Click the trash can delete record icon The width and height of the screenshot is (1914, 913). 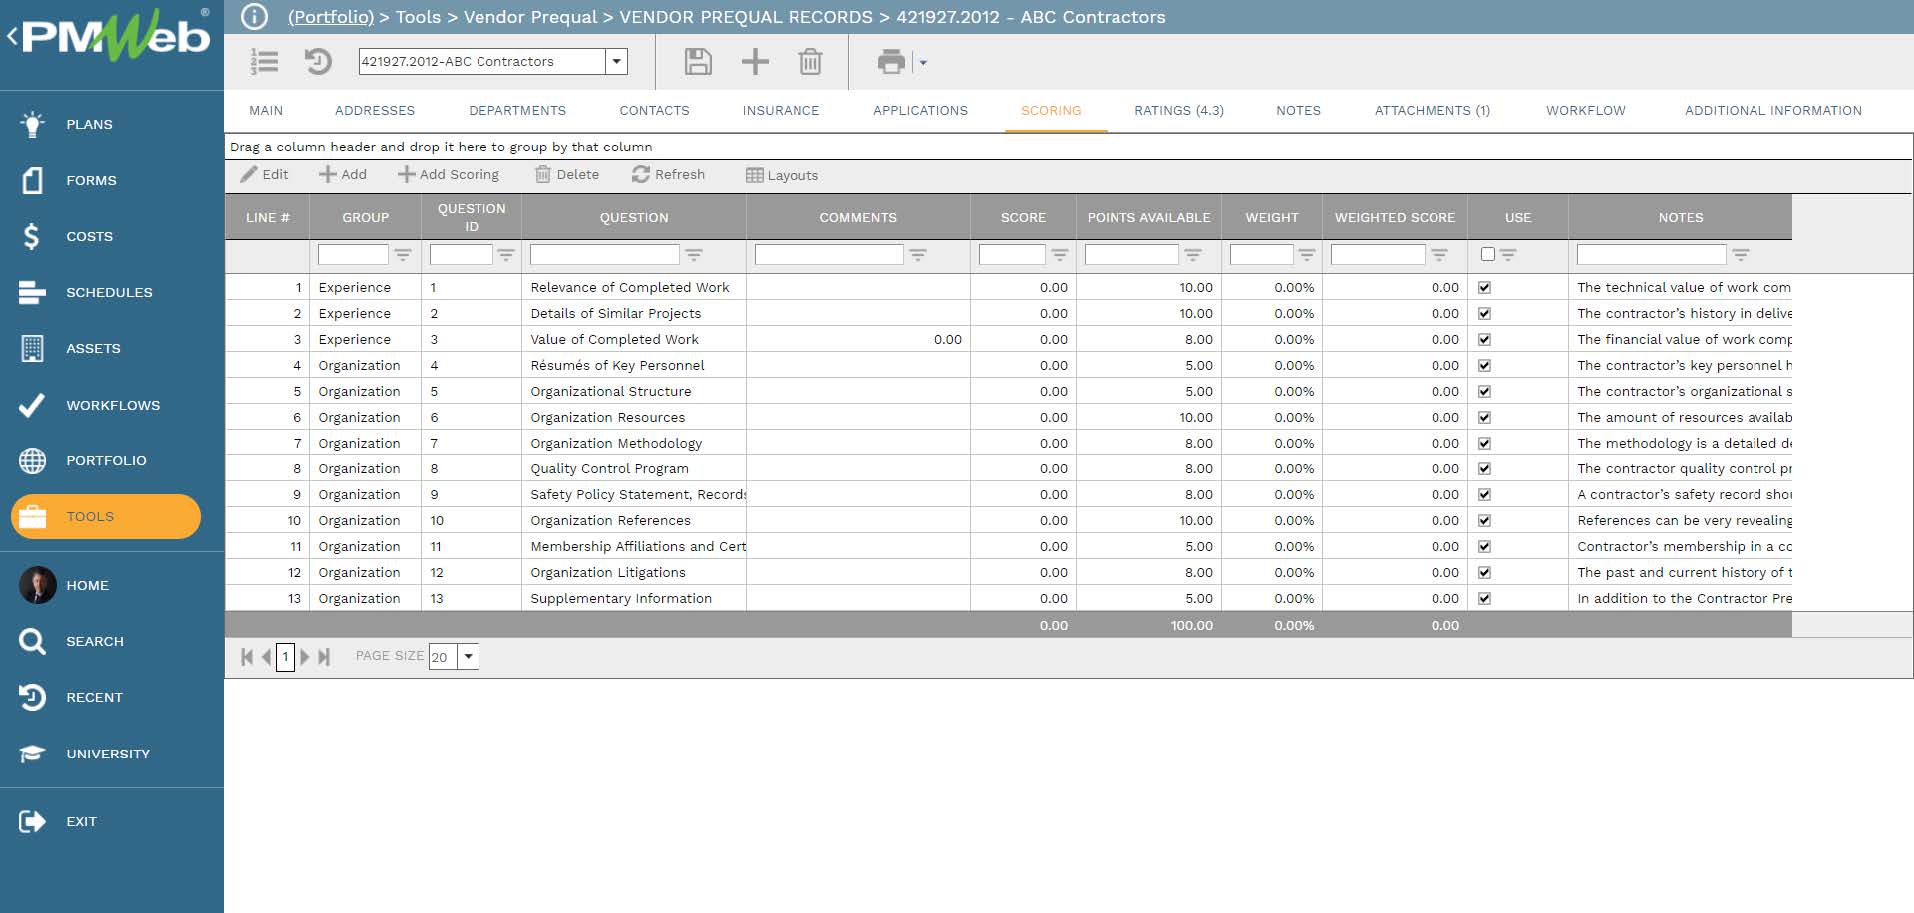(810, 62)
